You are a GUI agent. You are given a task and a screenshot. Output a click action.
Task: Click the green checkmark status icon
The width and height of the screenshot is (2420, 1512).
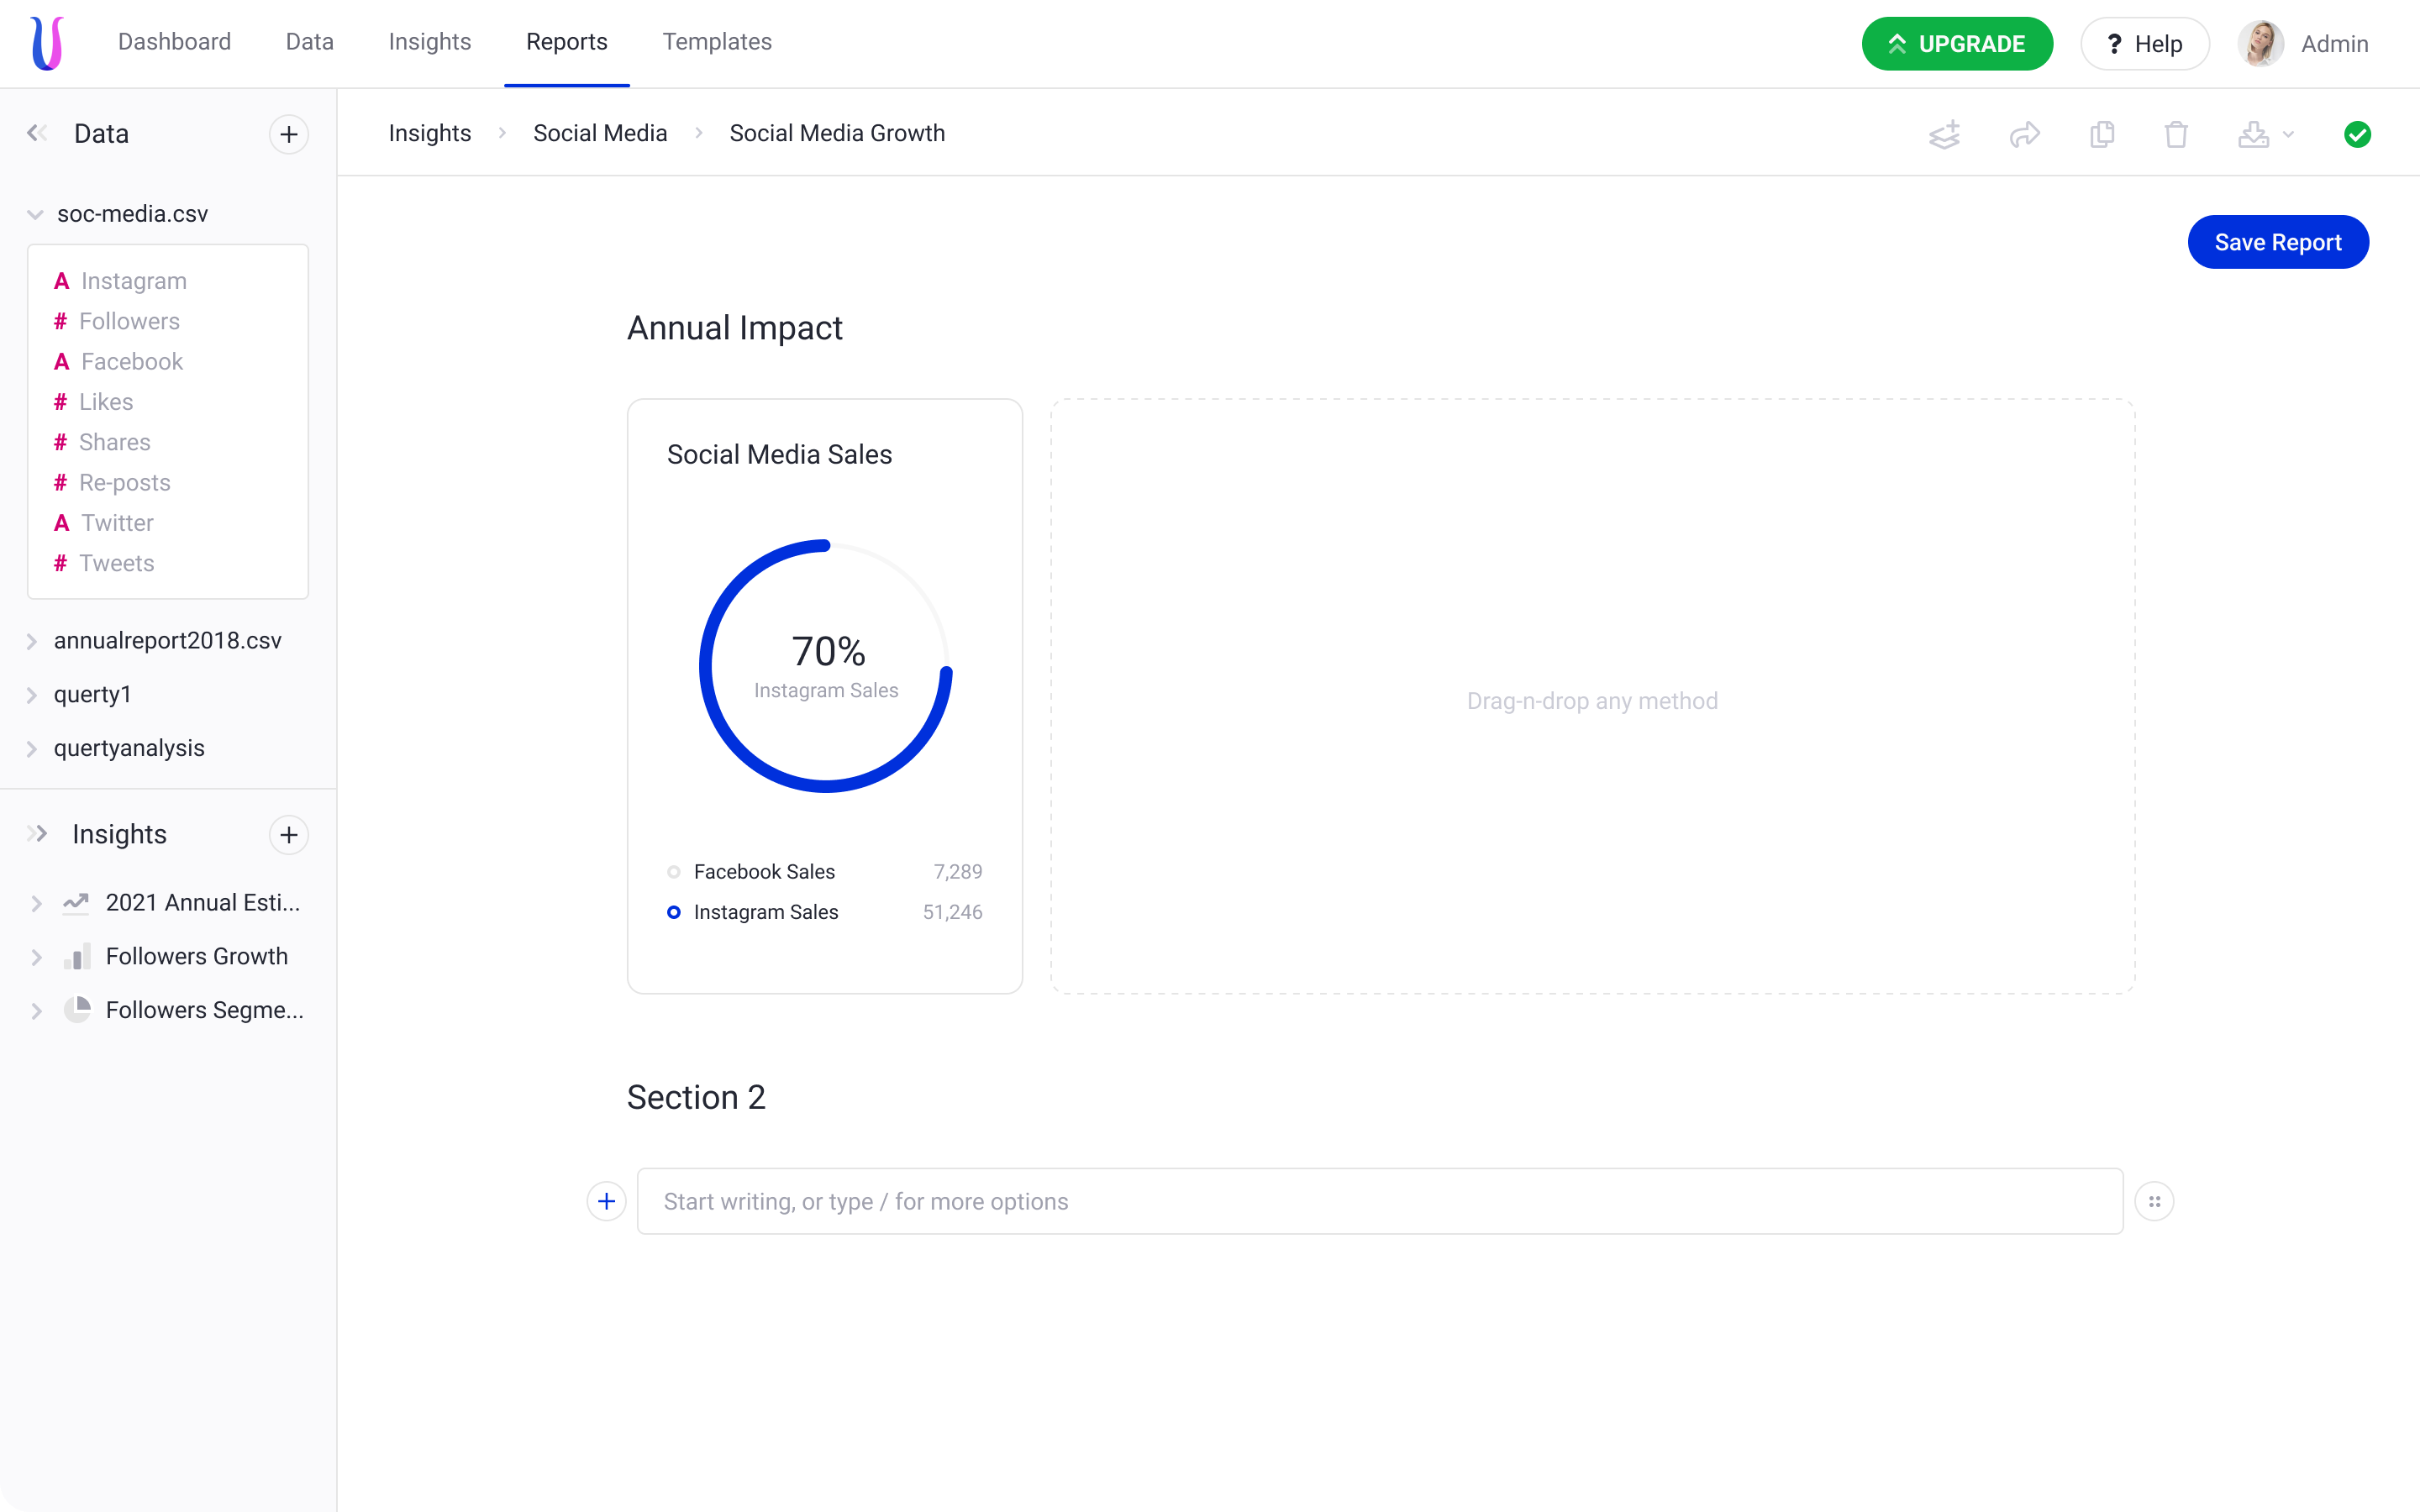point(2357,134)
